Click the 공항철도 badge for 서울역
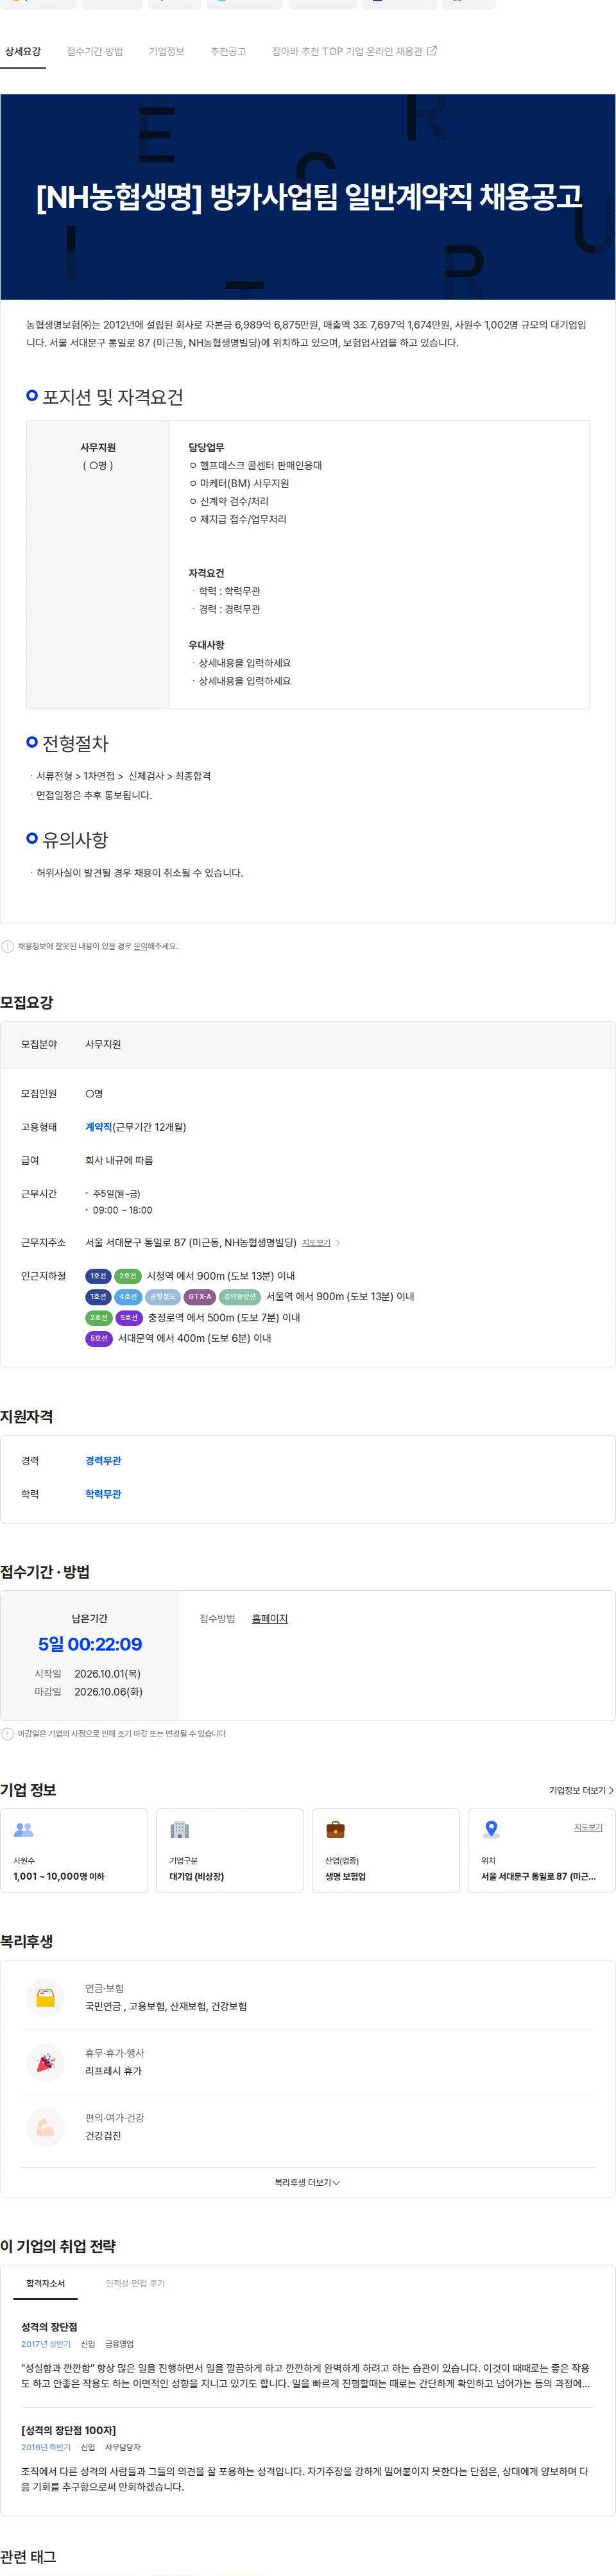Viewport: 616px width, 2576px height. pos(162,1297)
